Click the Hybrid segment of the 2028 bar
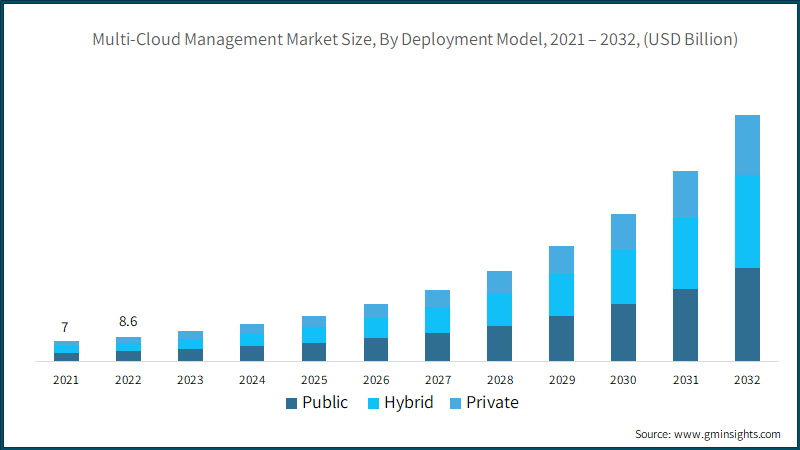Image resolution: width=800 pixels, height=450 pixels. [x=499, y=310]
